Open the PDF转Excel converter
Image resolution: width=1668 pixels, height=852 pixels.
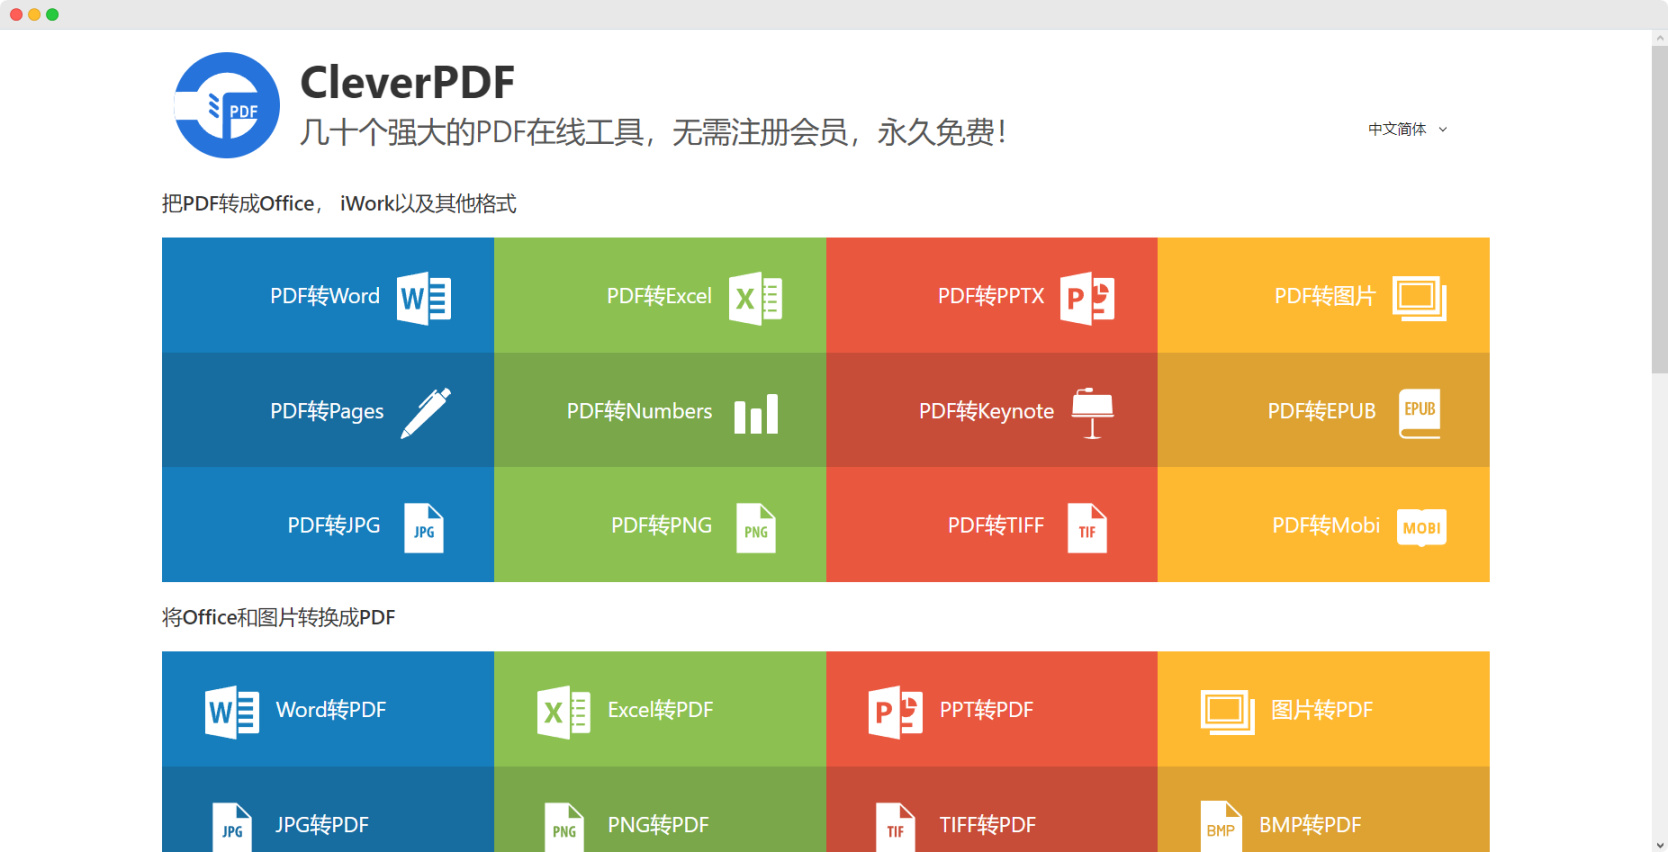[x=660, y=295]
